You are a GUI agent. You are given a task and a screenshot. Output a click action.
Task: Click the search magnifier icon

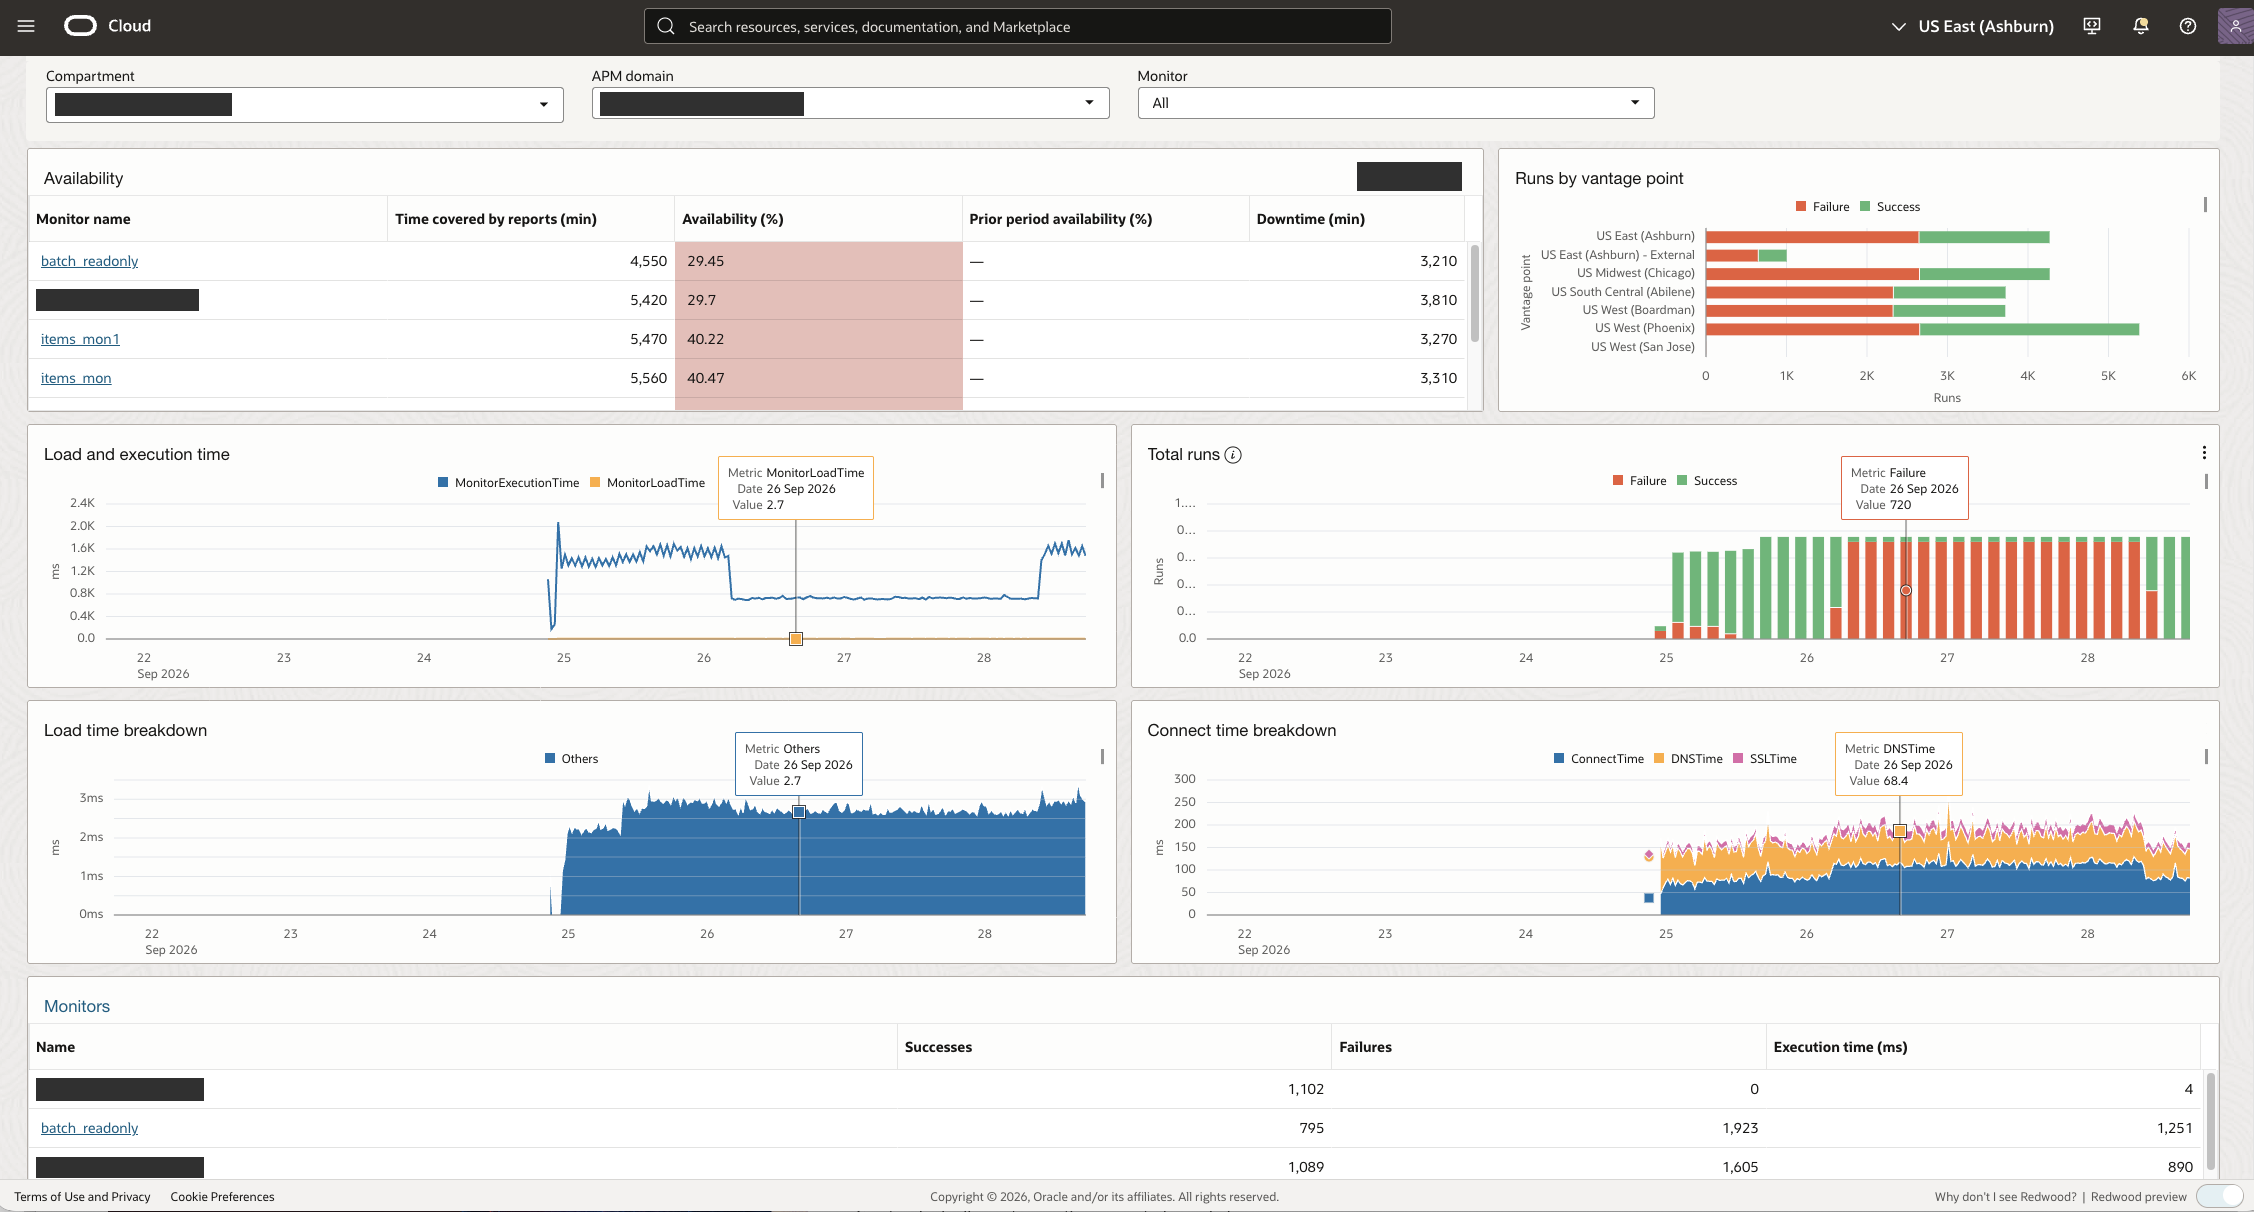click(x=666, y=26)
